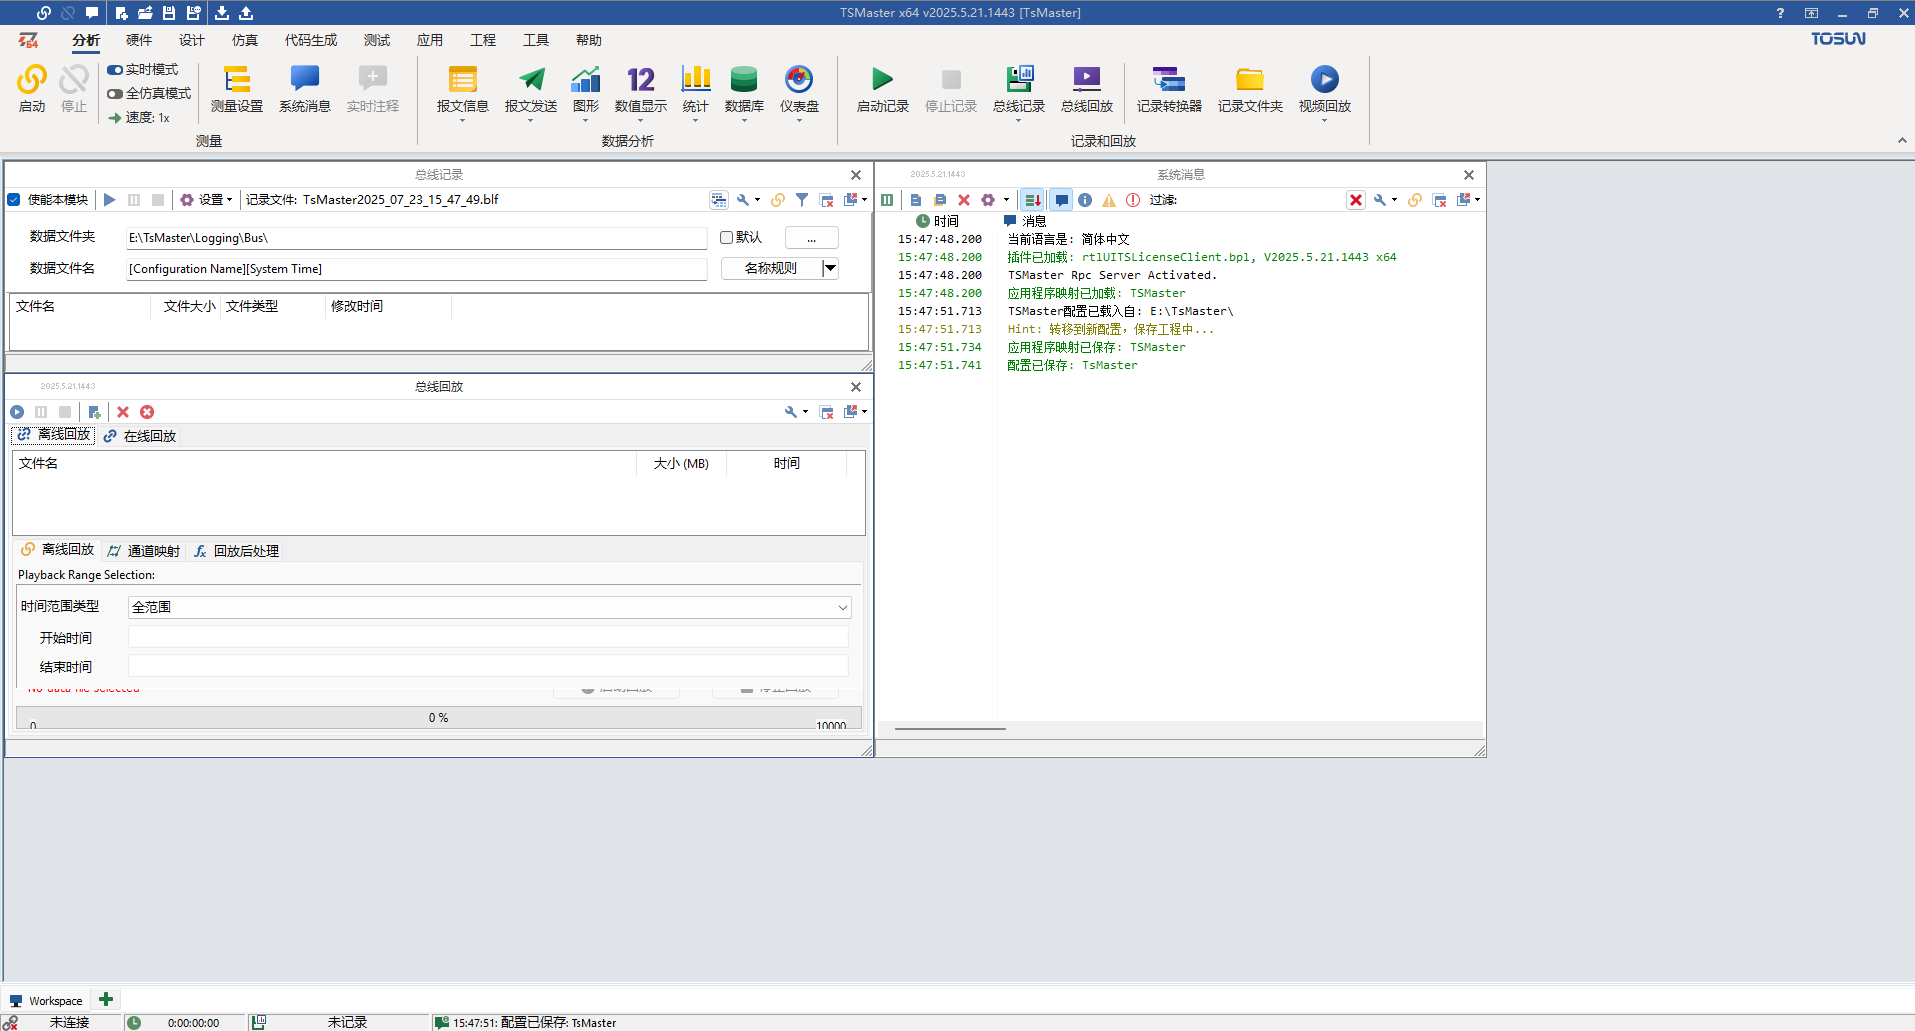Switch to 通道映射 tab

point(144,551)
